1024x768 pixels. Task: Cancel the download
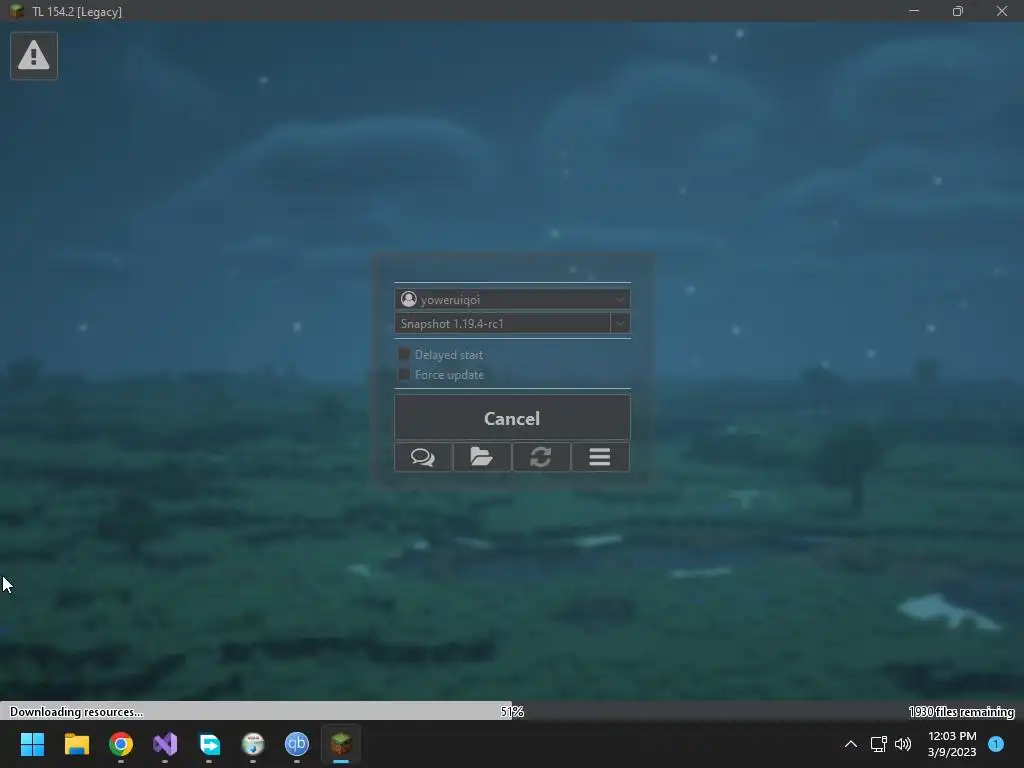[x=512, y=418]
